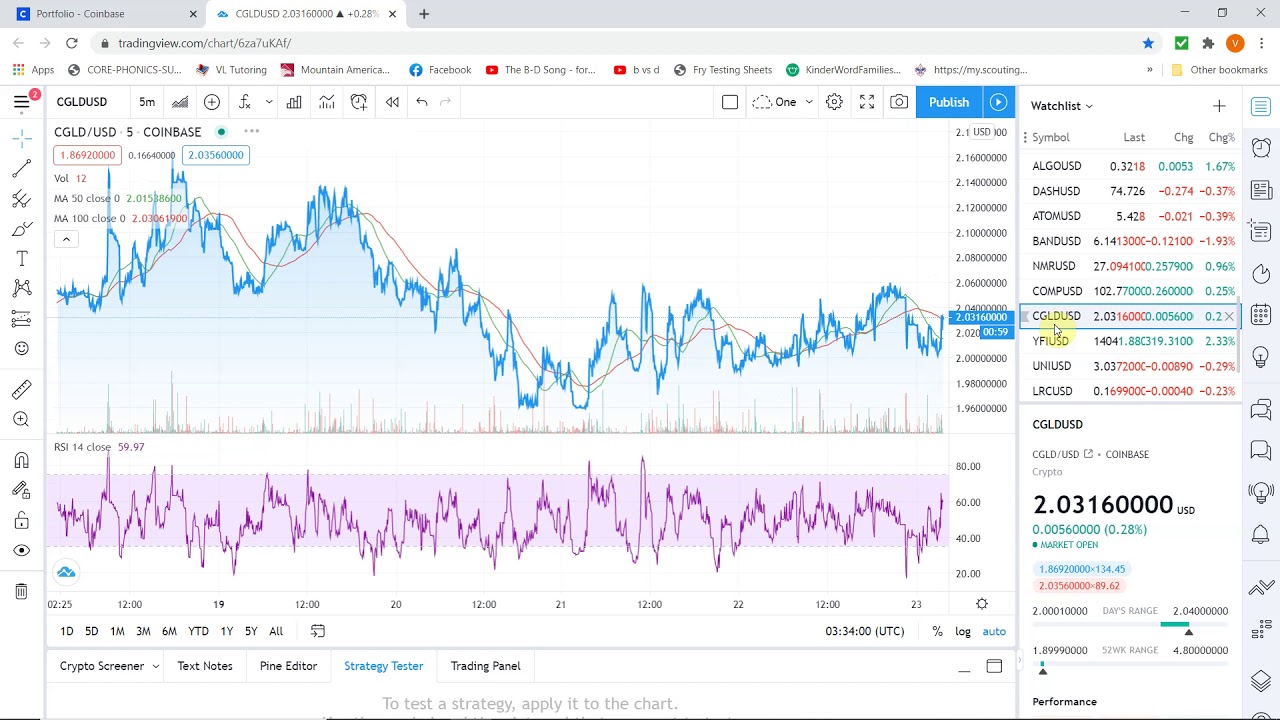
Task: Open Strategy Tester tab
Action: (x=384, y=666)
